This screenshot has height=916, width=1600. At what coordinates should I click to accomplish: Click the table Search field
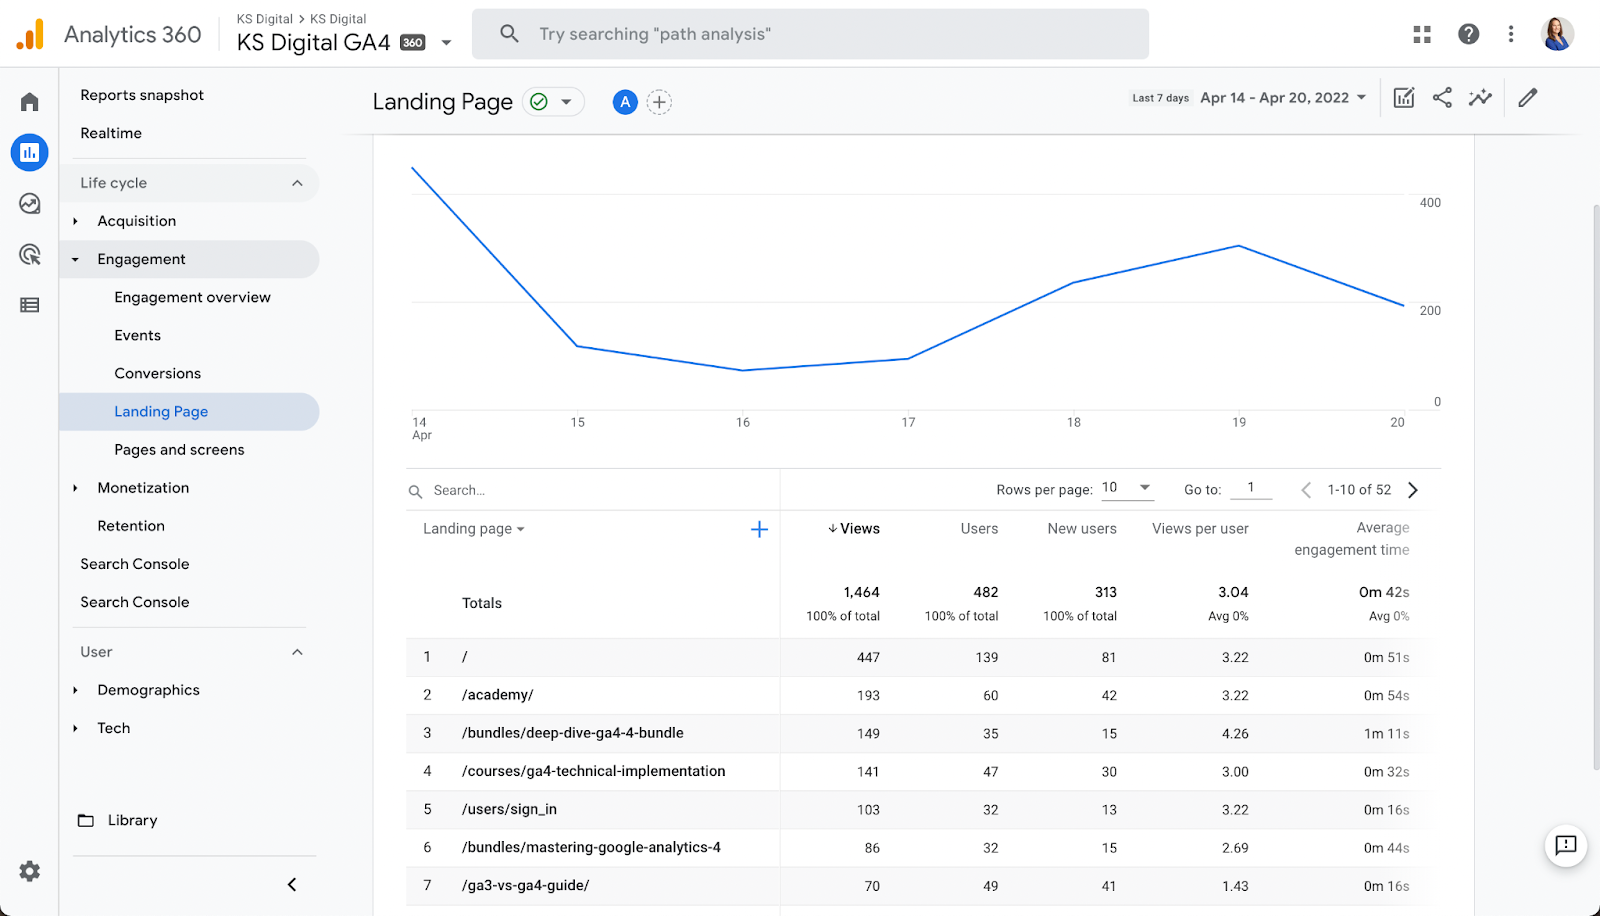tap(593, 491)
